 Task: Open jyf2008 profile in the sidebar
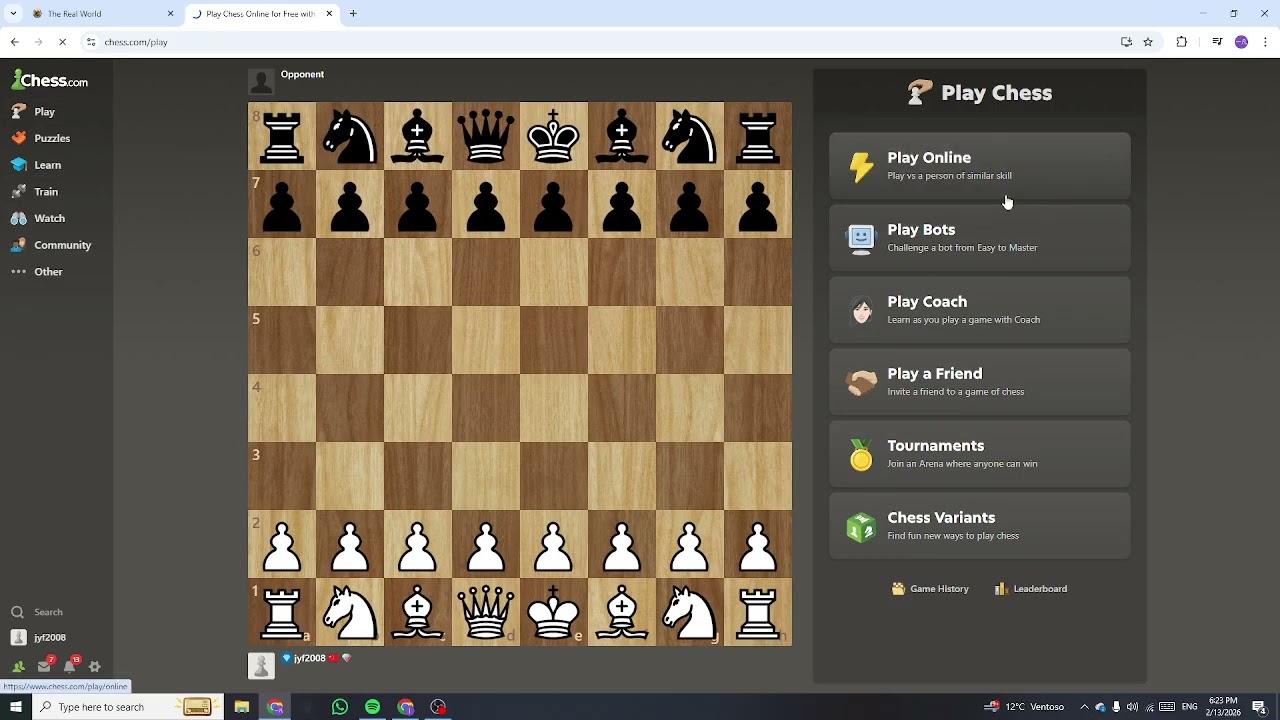click(x=56, y=638)
